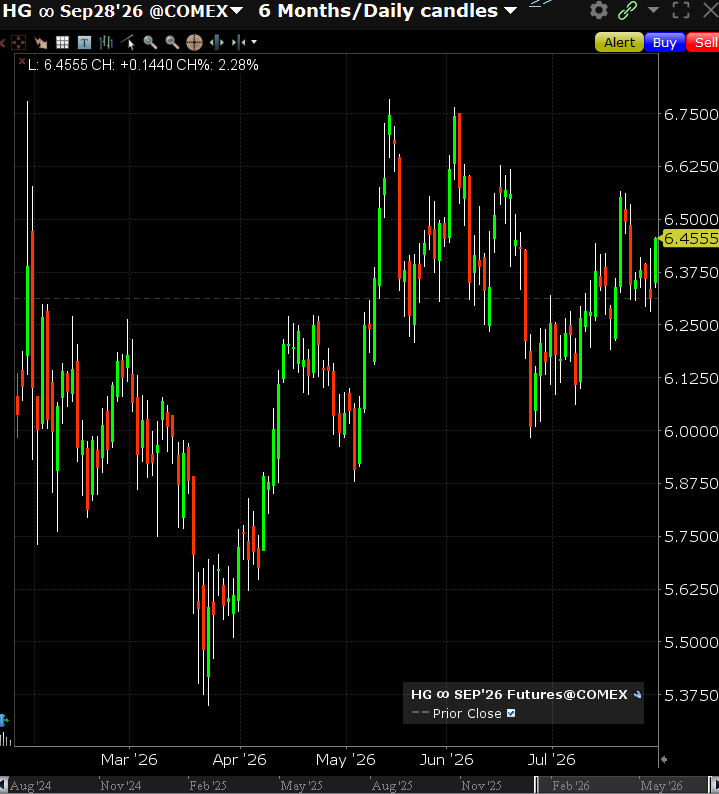Viewport: 719px width, 794px height.
Task: Click the Aug '25 marker on the timeline
Action: (x=392, y=786)
